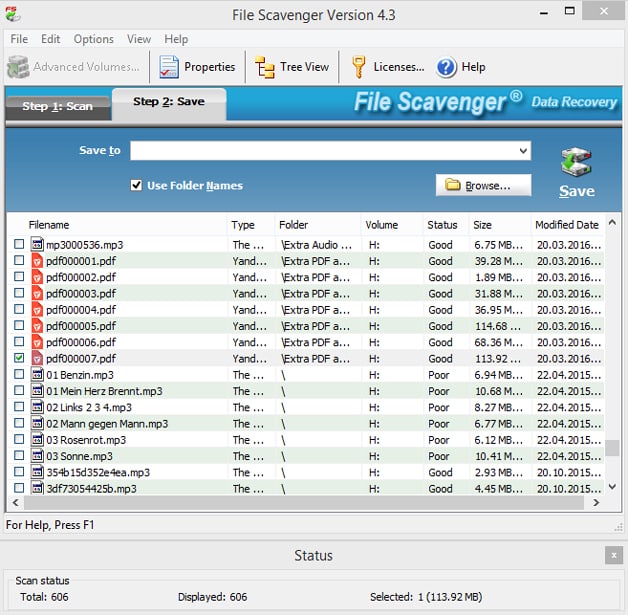Image resolution: width=628 pixels, height=615 pixels.
Task: Sort by Status column header
Action: coord(445,225)
